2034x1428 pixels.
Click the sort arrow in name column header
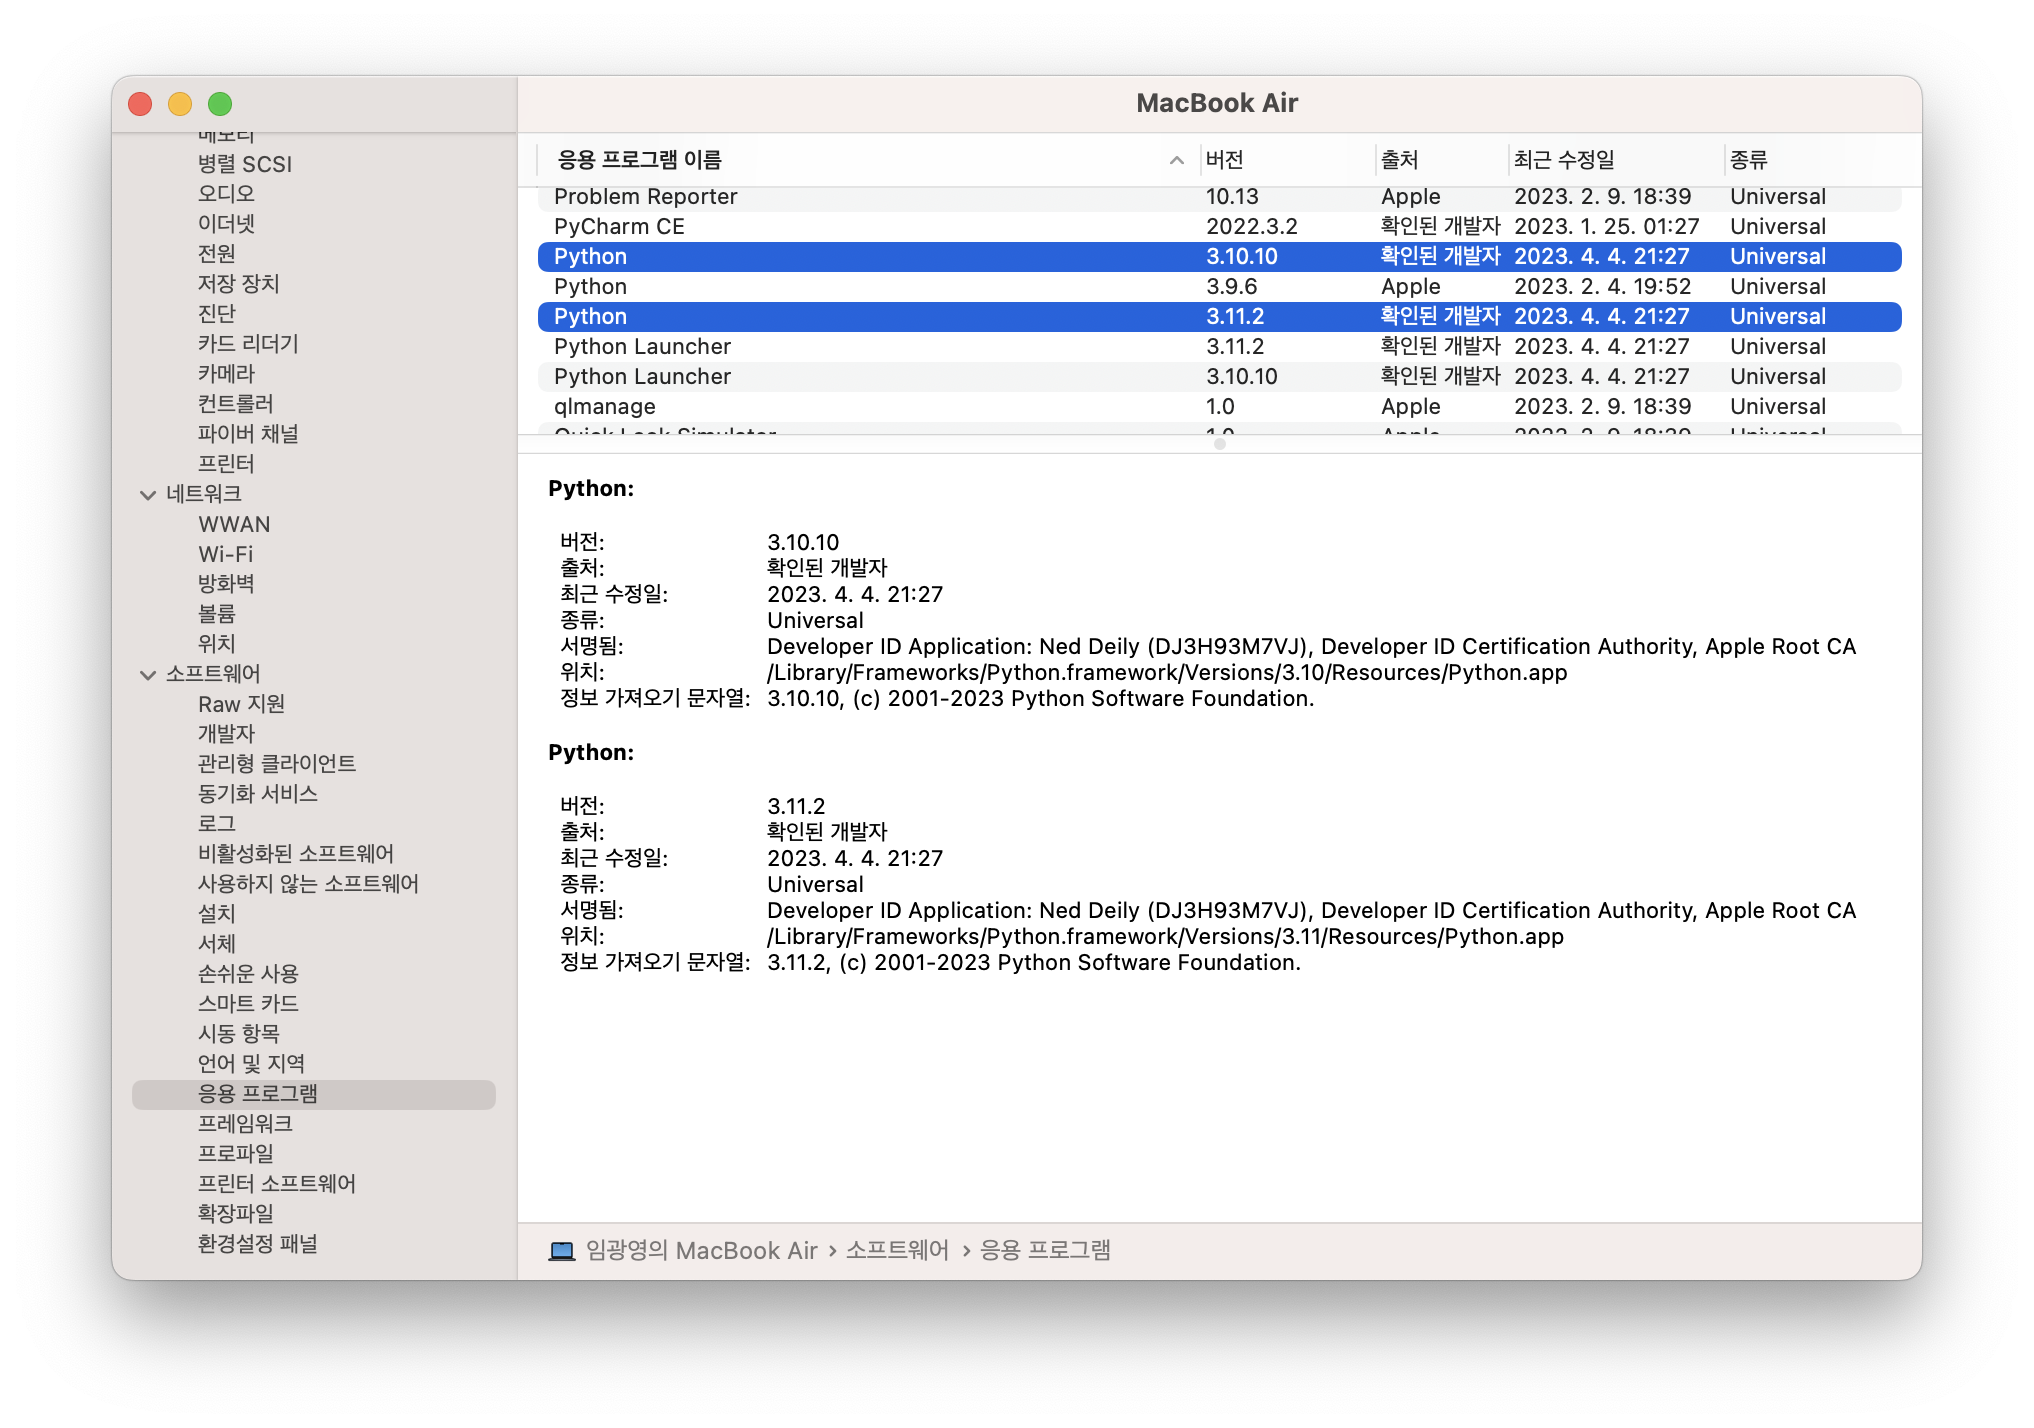coord(1176,160)
